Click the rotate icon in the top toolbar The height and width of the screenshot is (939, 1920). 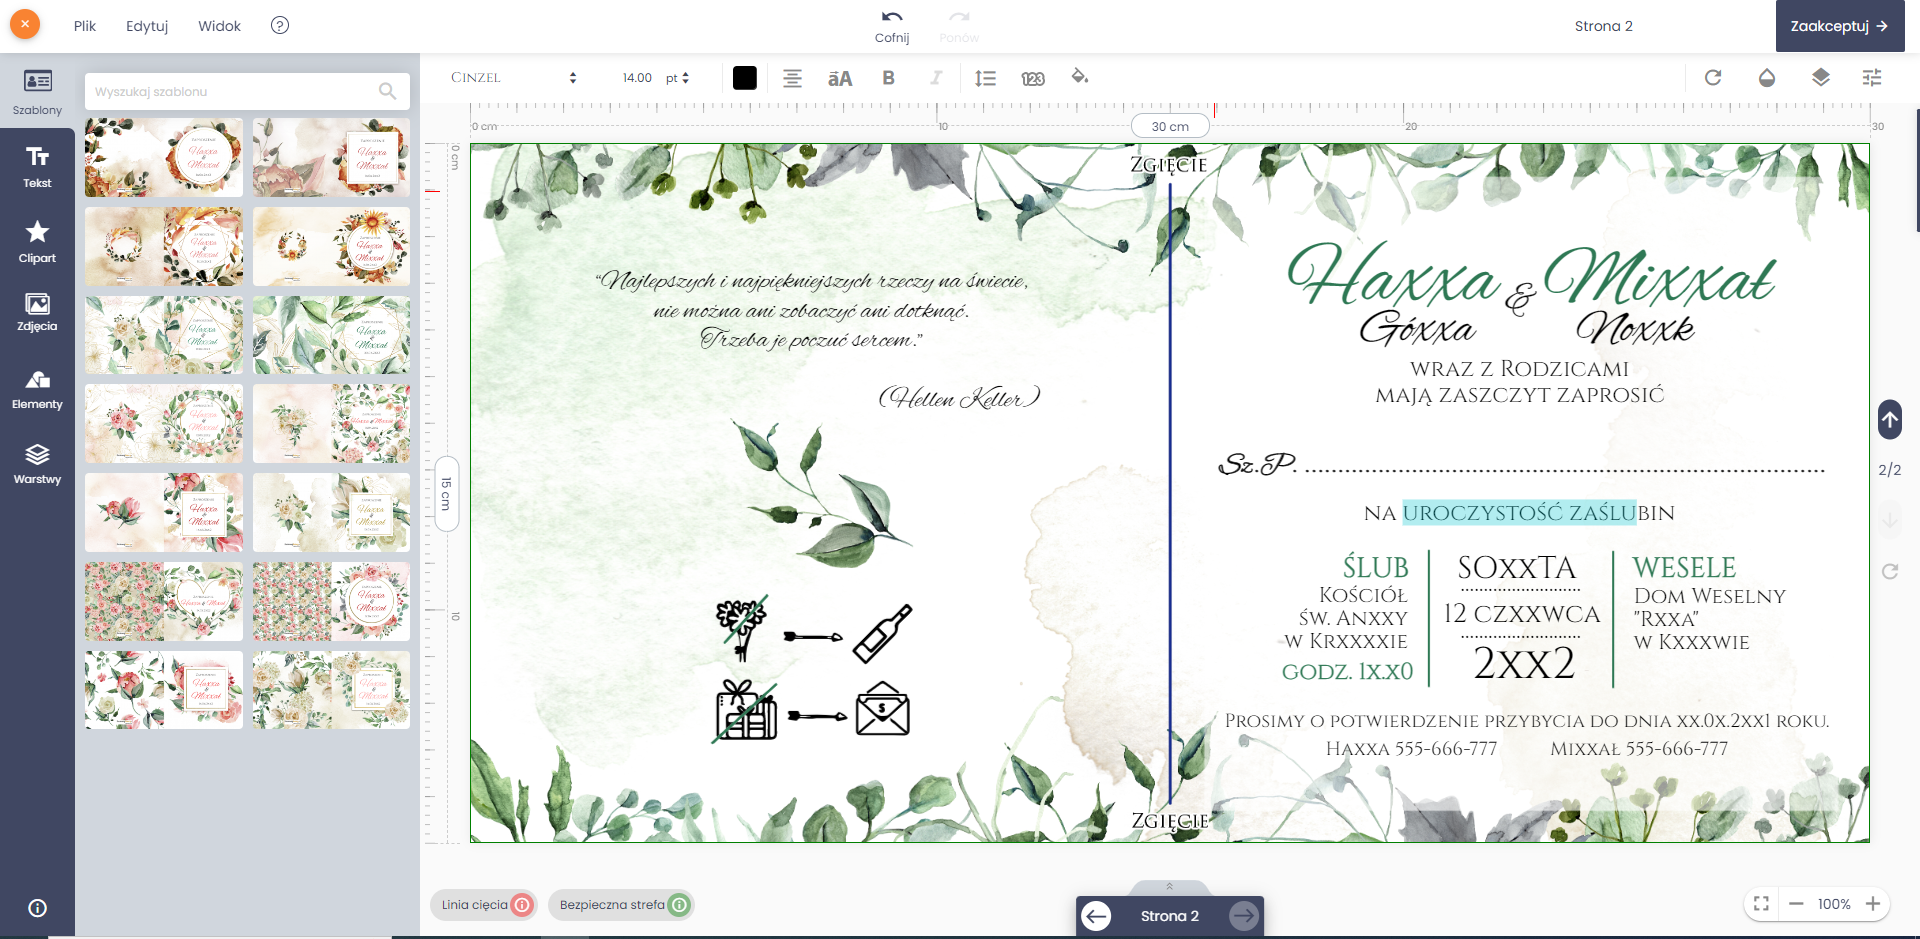pyautogui.click(x=1713, y=77)
